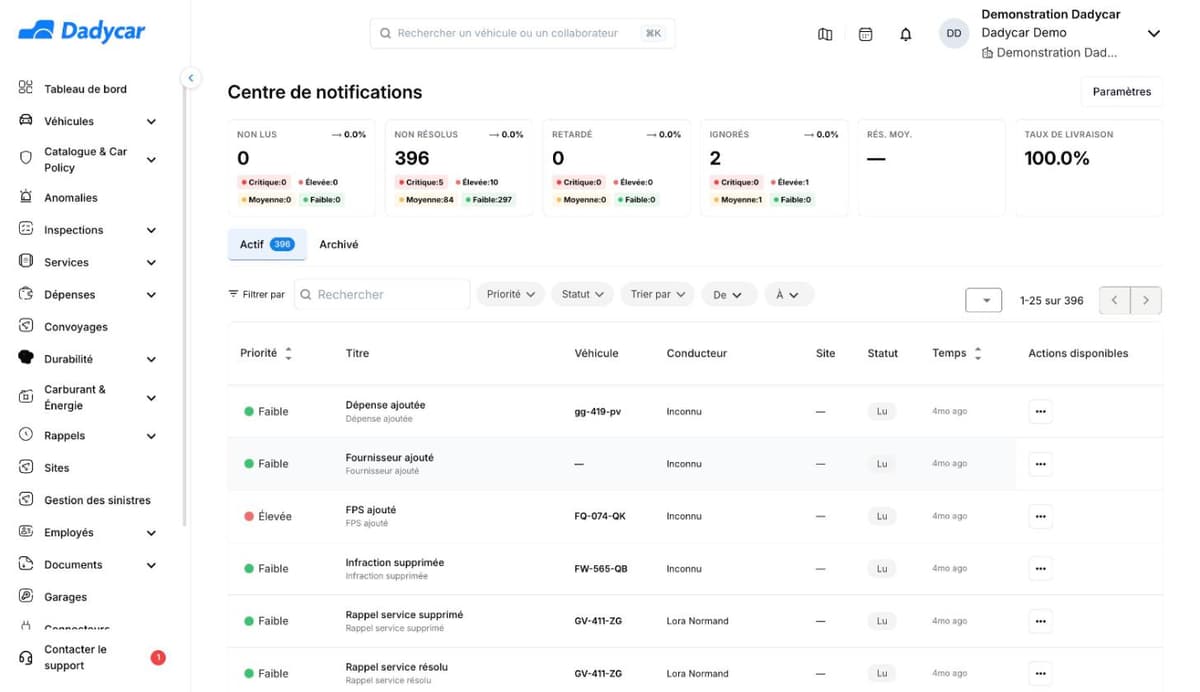The width and height of the screenshot is (1200, 692).
Task: Open Convoyages in the sidebar
Action: tap(76, 327)
